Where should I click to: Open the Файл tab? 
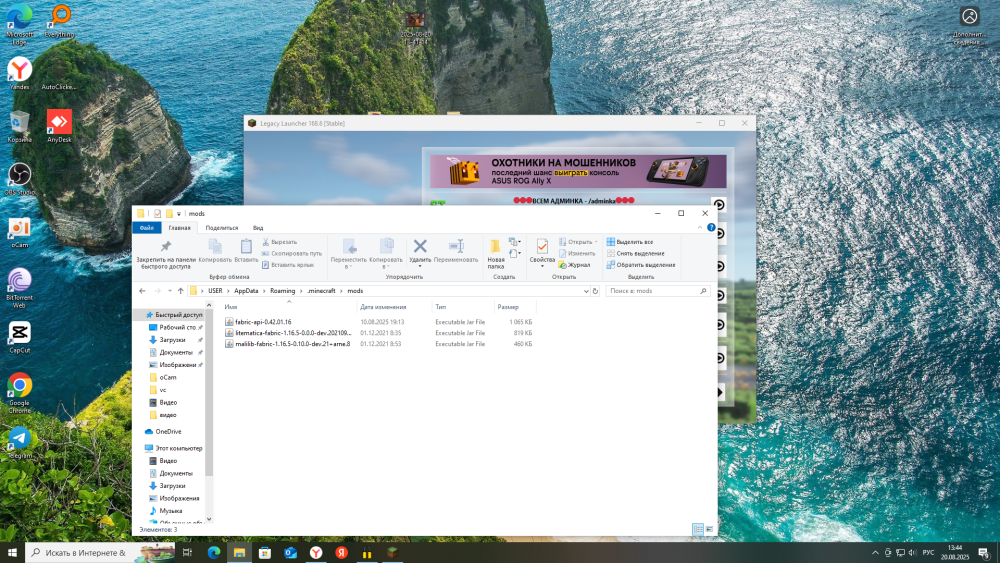(x=147, y=228)
